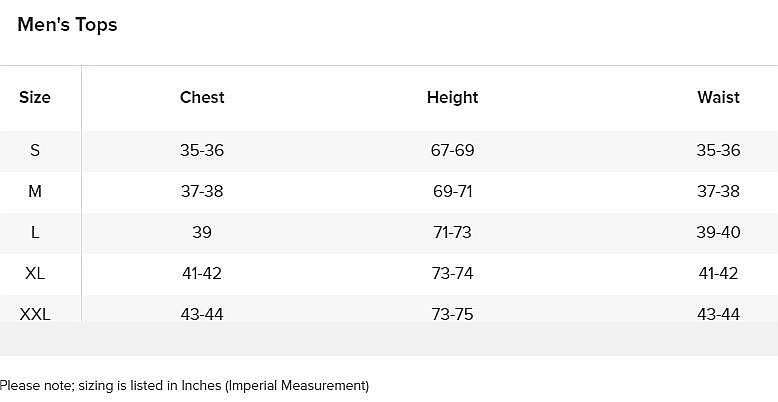Select the Height column header
778x402 pixels.
click(453, 97)
